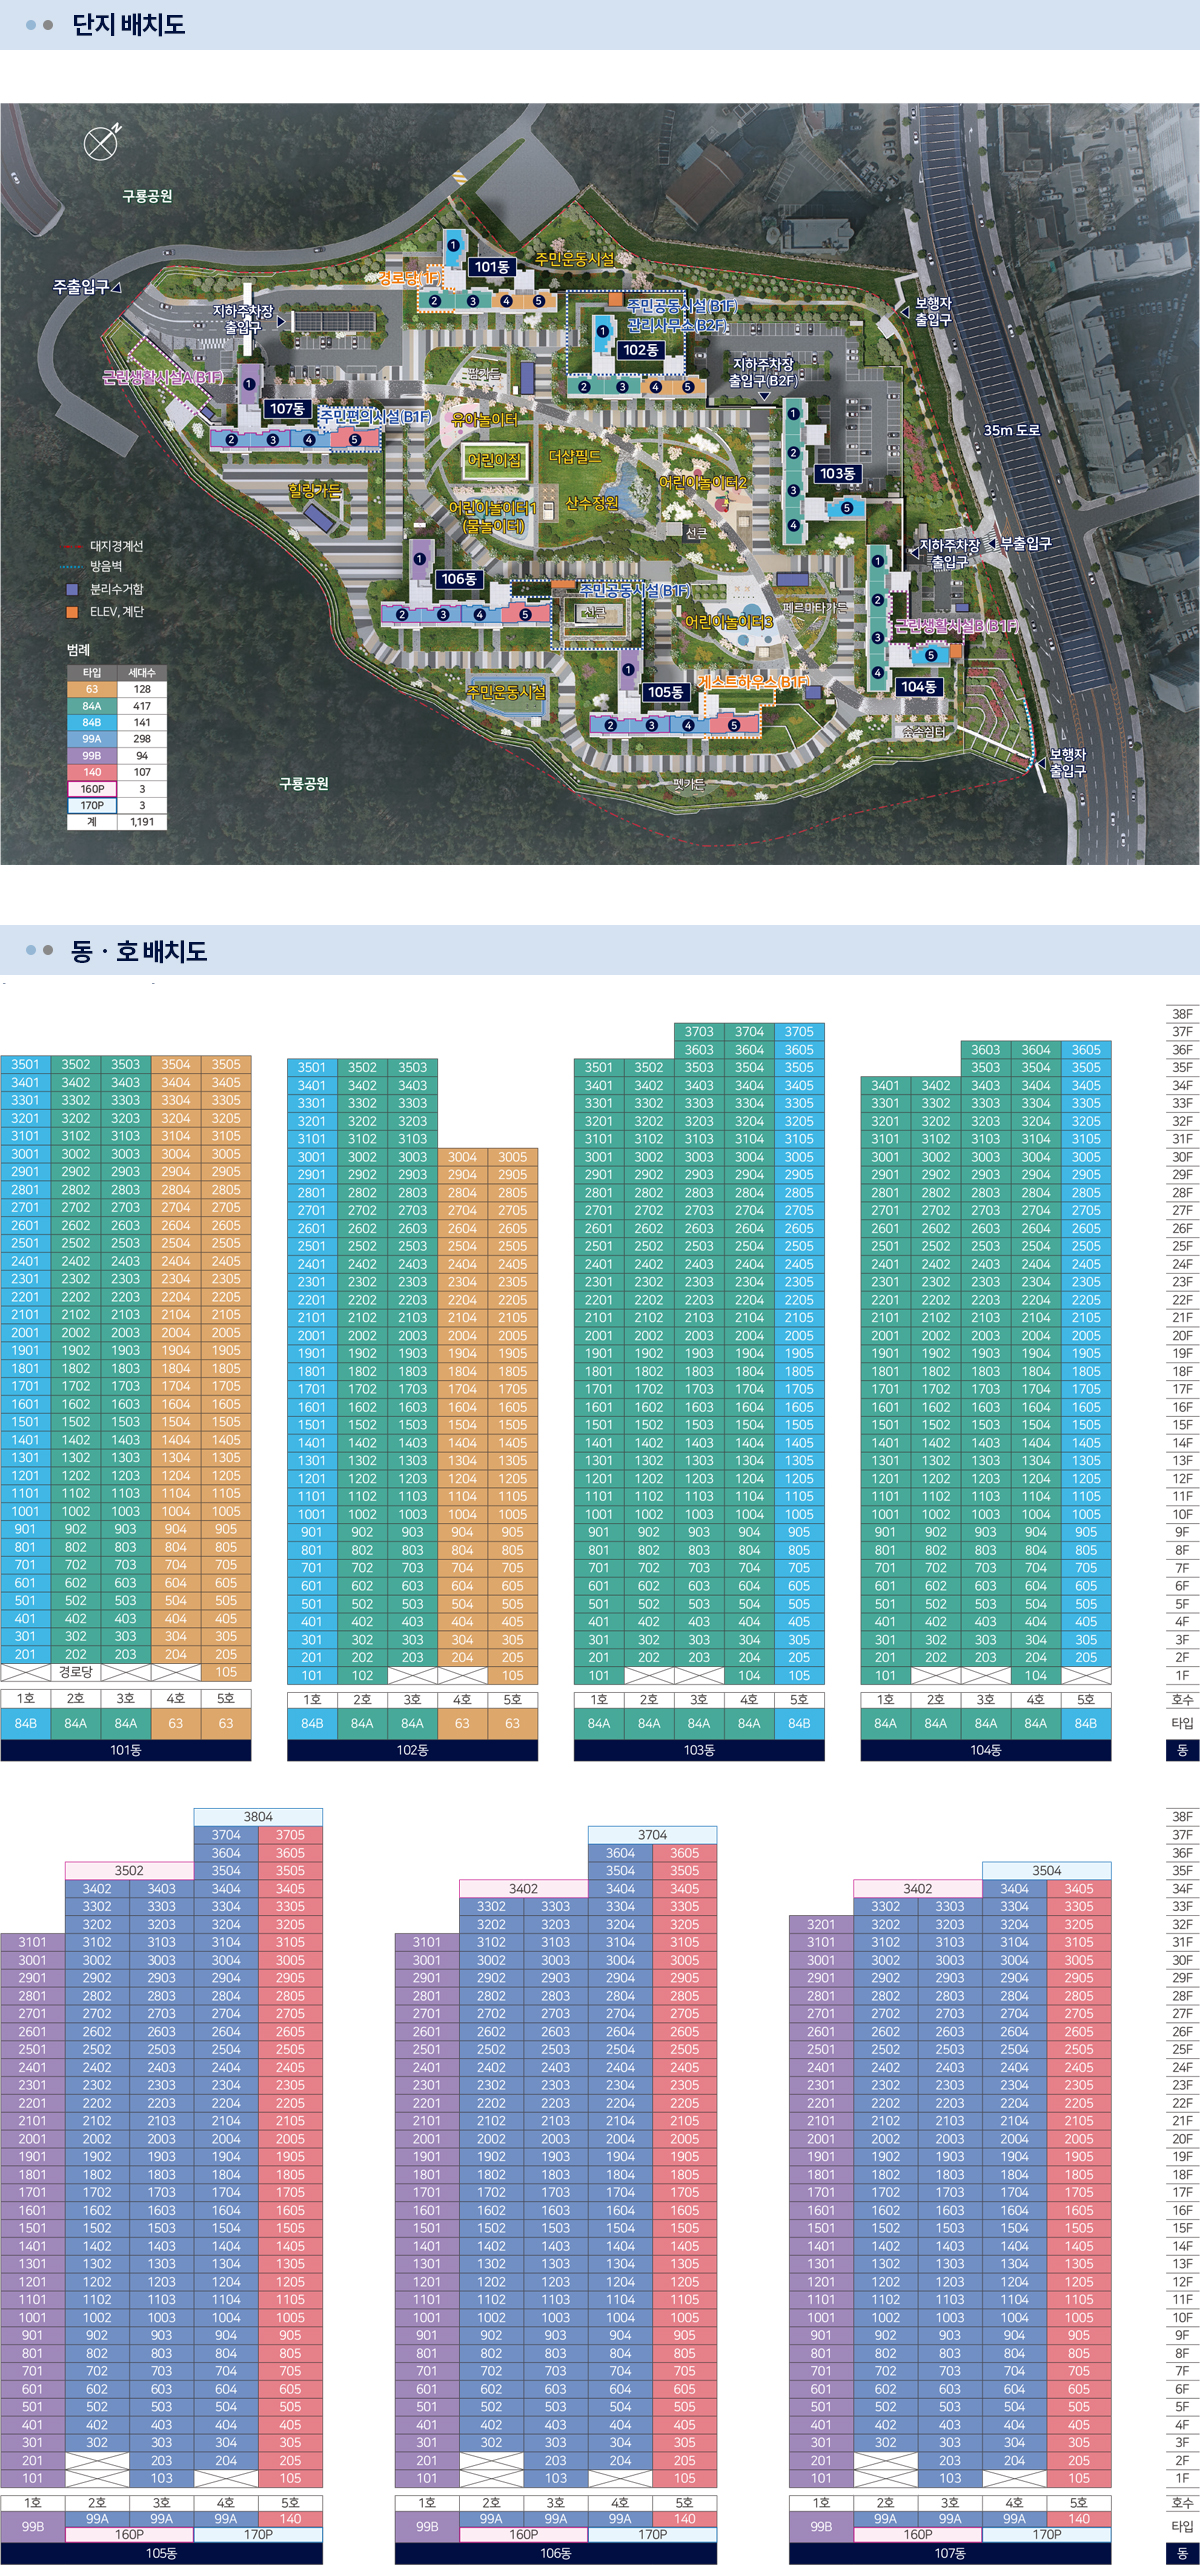The width and height of the screenshot is (1200, 2572).
Task: Click the 더샵필드 label on the map
Action: coord(575,456)
